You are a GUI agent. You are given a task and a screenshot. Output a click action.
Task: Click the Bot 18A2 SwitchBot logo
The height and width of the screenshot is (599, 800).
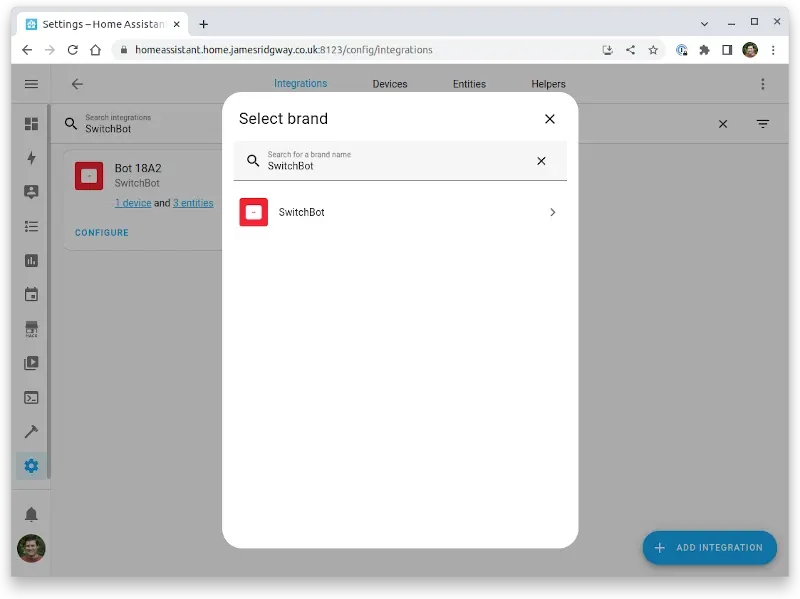pyautogui.click(x=89, y=176)
